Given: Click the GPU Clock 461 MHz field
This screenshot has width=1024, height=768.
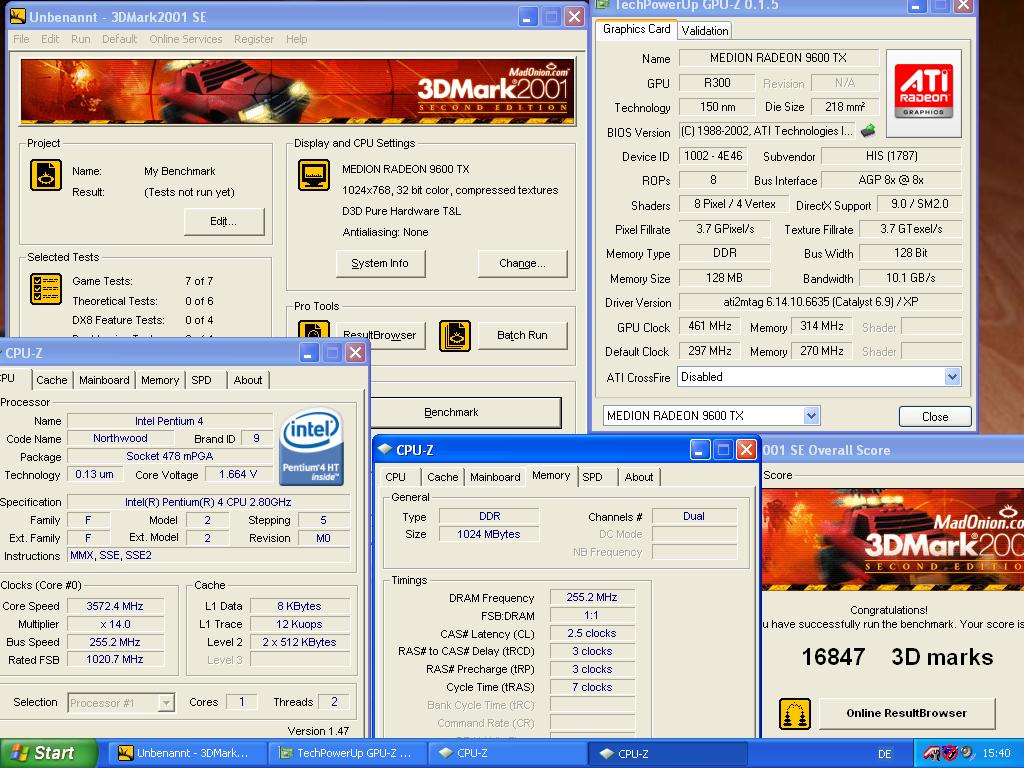Looking at the screenshot, I should [x=710, y=326].
